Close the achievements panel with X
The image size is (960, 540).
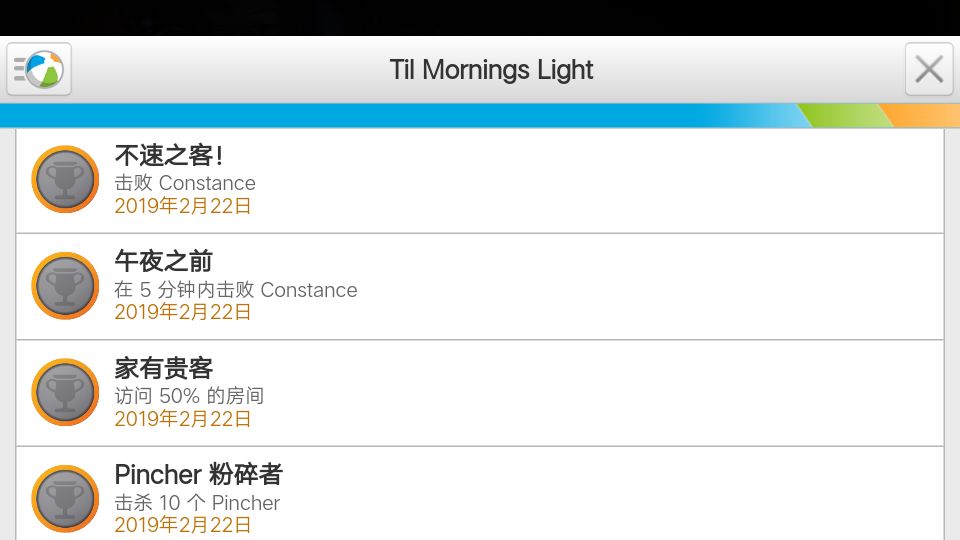click(929, 69)
